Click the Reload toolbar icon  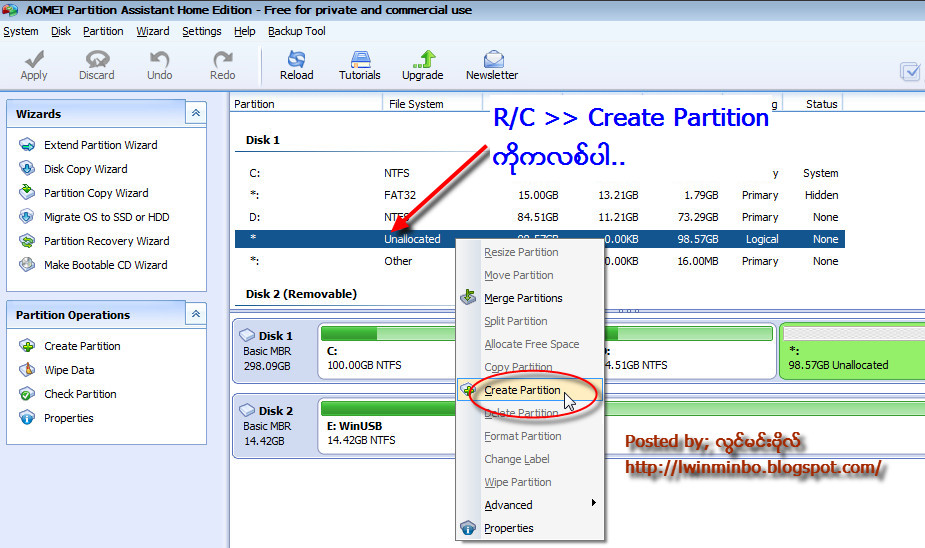(296, 59)
